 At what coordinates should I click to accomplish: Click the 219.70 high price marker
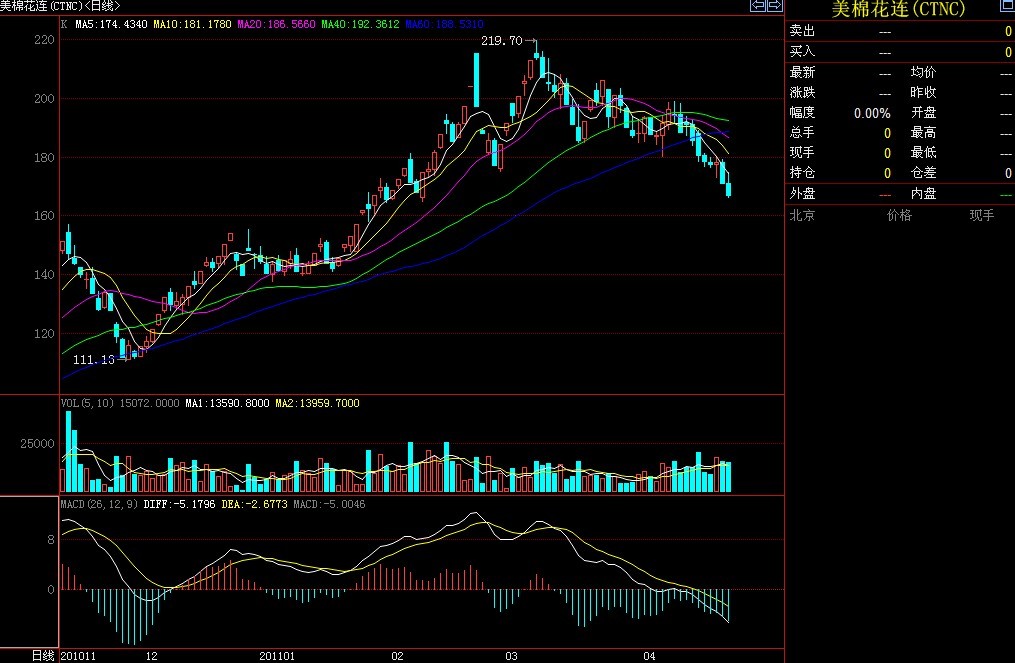[502, 41]
